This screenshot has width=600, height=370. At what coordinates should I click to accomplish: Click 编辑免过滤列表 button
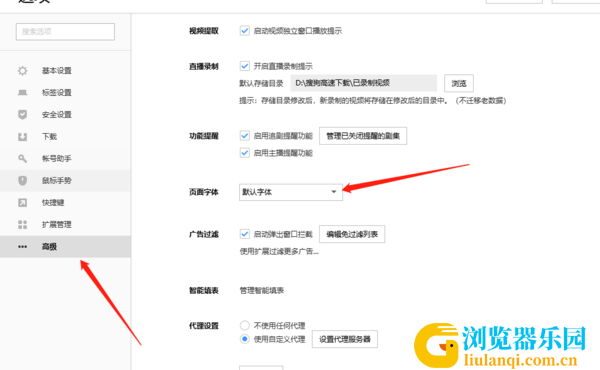(352, 234)
